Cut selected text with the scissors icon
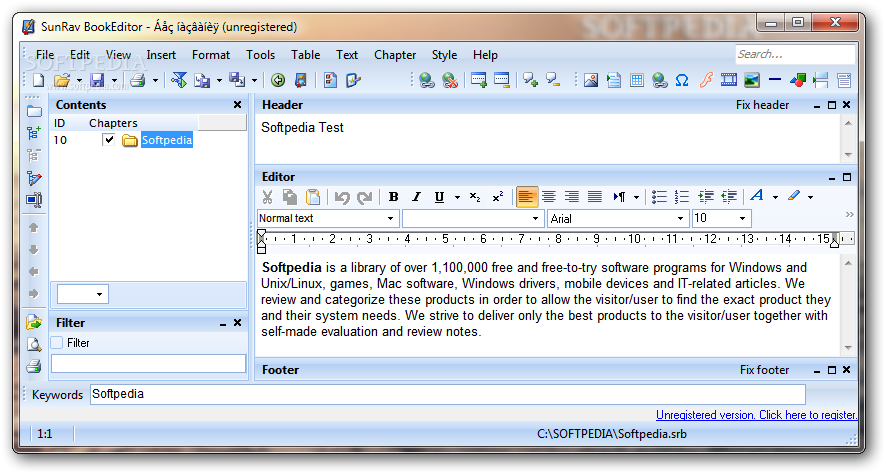Screen dimensions: 886x474 coord(267,197)
